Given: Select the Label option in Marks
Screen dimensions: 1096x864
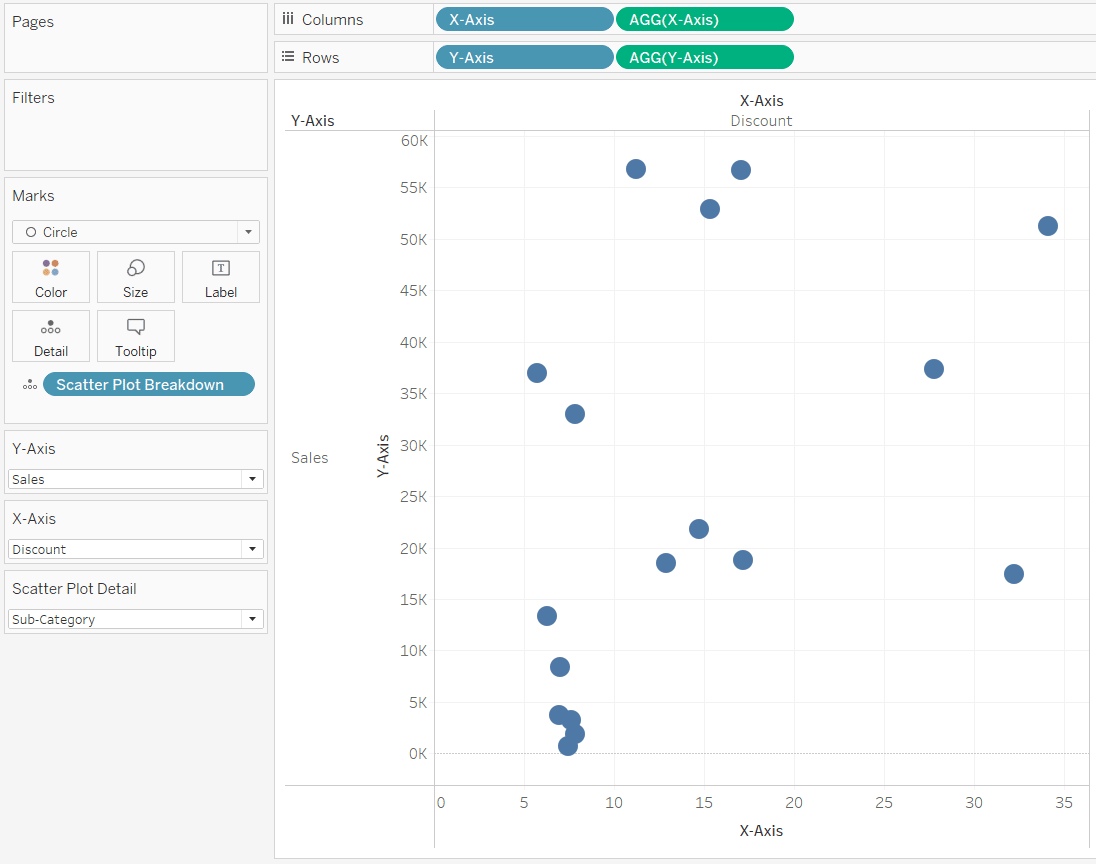Looking at the screenshot, I should click(x=220, y=277).
